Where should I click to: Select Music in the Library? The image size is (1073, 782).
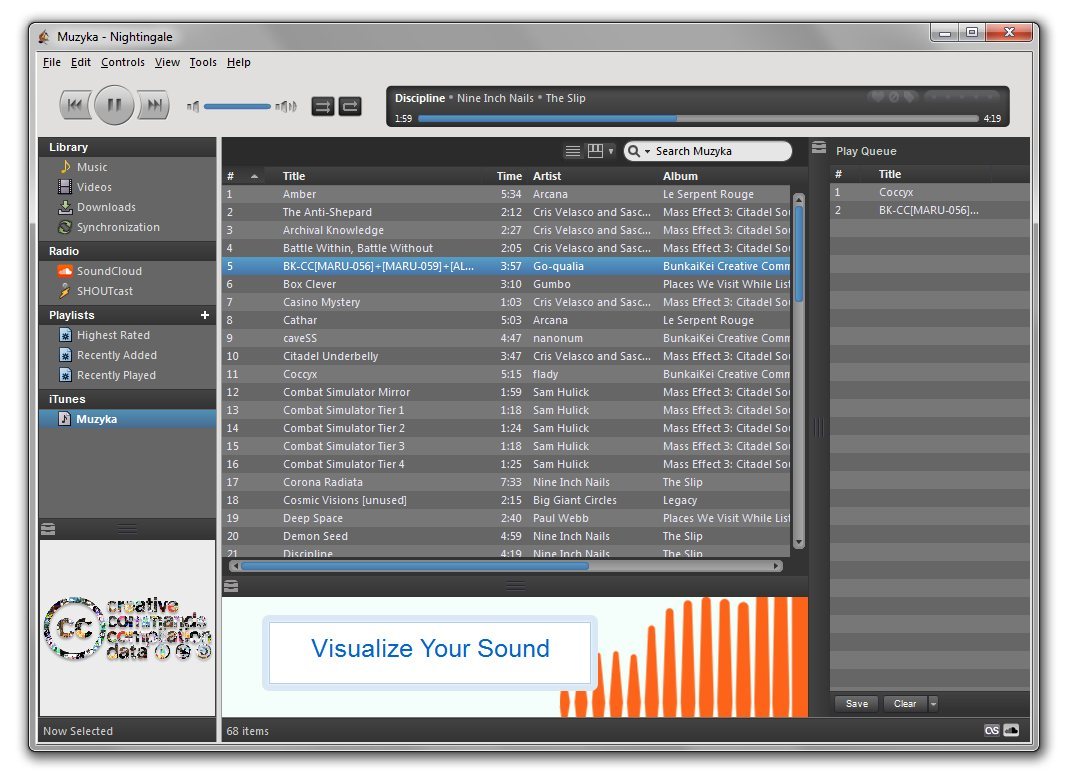[x=127, y=167]
